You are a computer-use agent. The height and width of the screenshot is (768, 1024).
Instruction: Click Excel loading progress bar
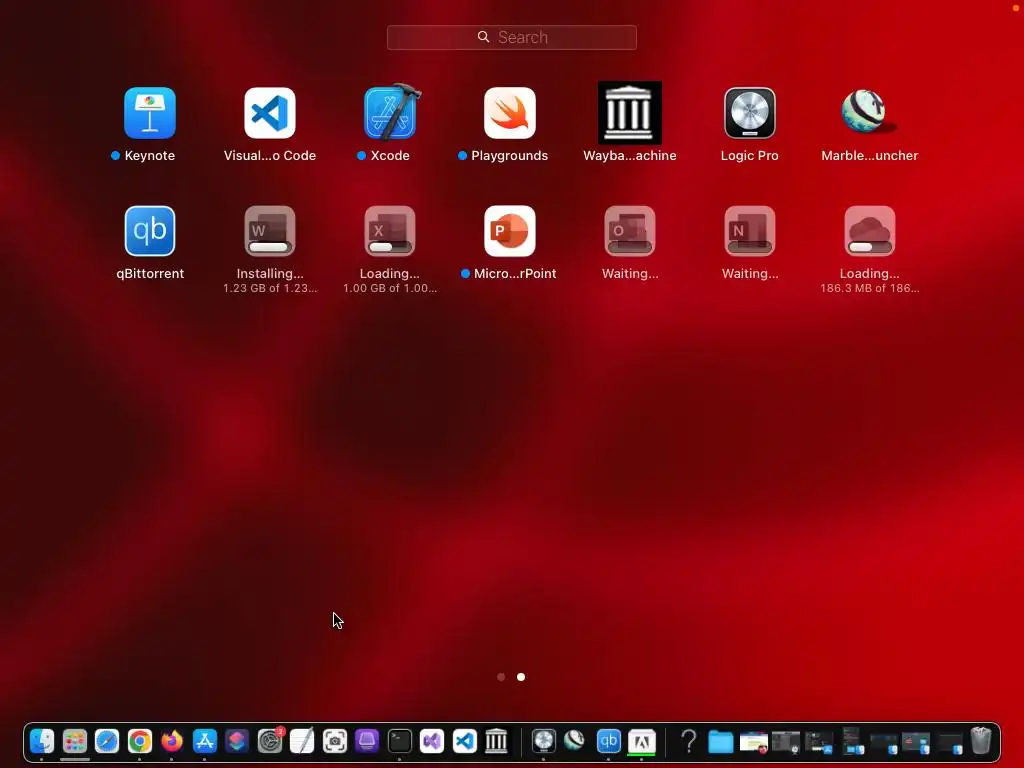(x=390, y=248)
